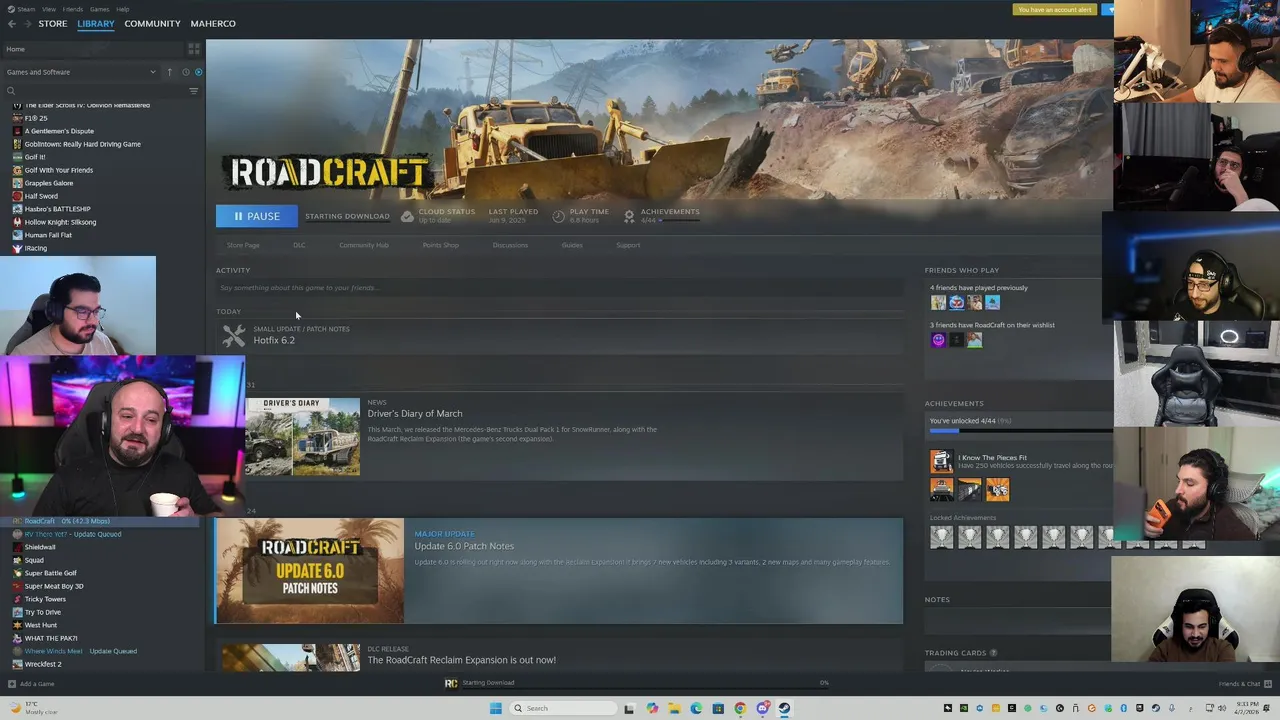The height and width of the screenshot is (720, 1280).
Task: Open the Steam taskbar icon
Action: coord(784,708)
